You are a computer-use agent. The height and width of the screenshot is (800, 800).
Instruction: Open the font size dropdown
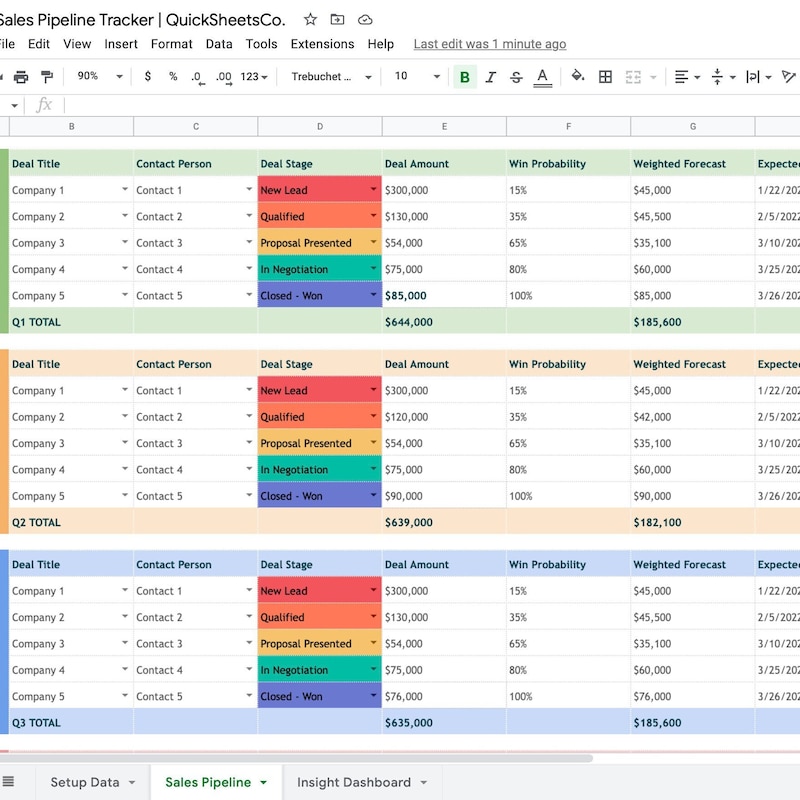point(436,76)
